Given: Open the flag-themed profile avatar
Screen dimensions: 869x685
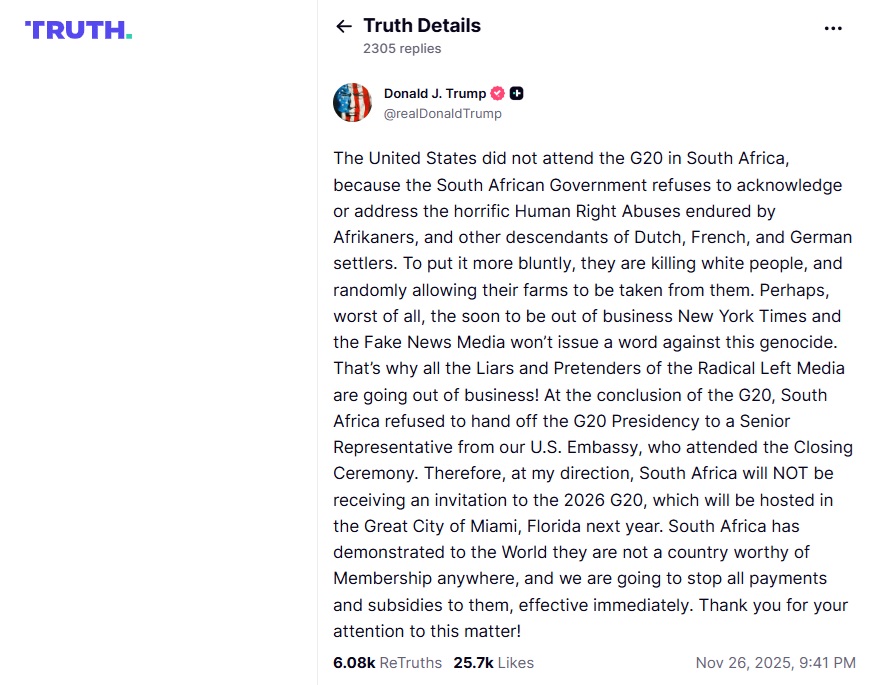Looking at the screenshot, I should pyautogui.click(x=352, y=103).
